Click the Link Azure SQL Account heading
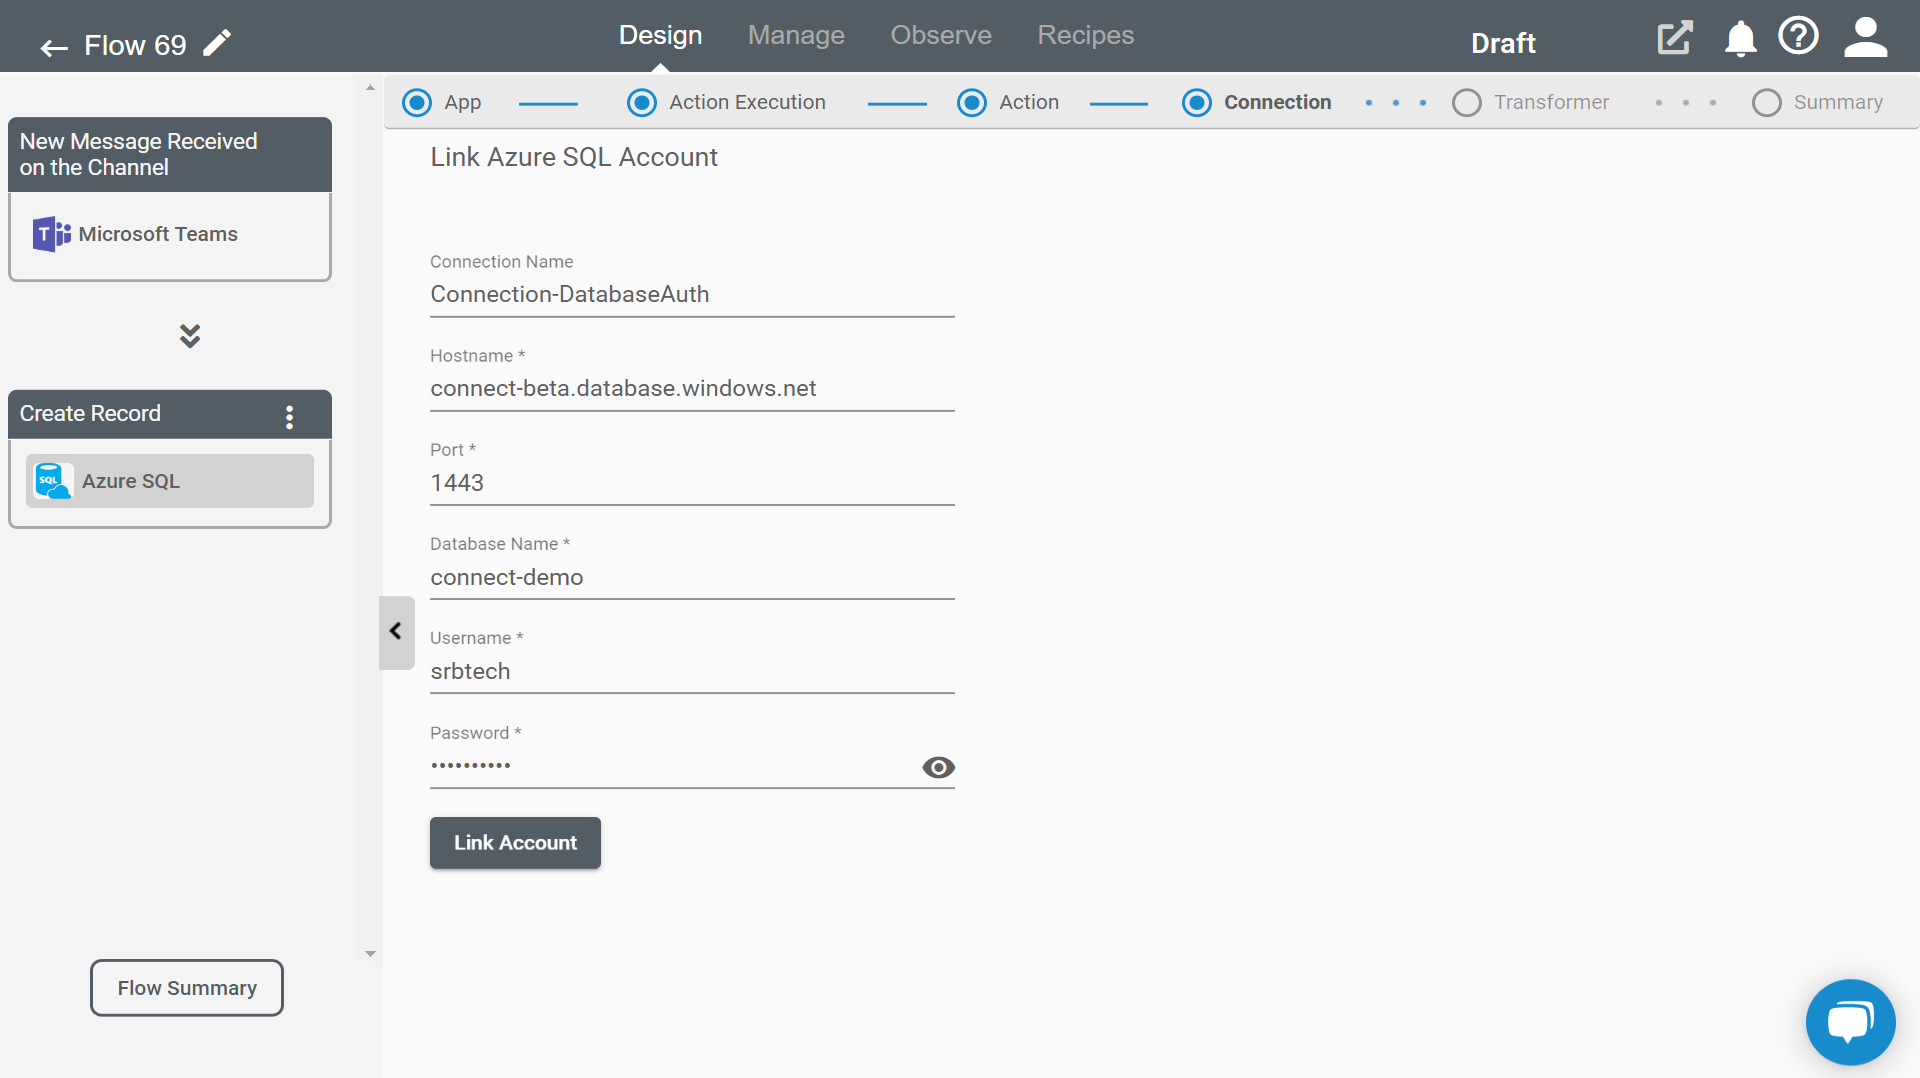This screenshot has height=1078, width=1920. 574,158
